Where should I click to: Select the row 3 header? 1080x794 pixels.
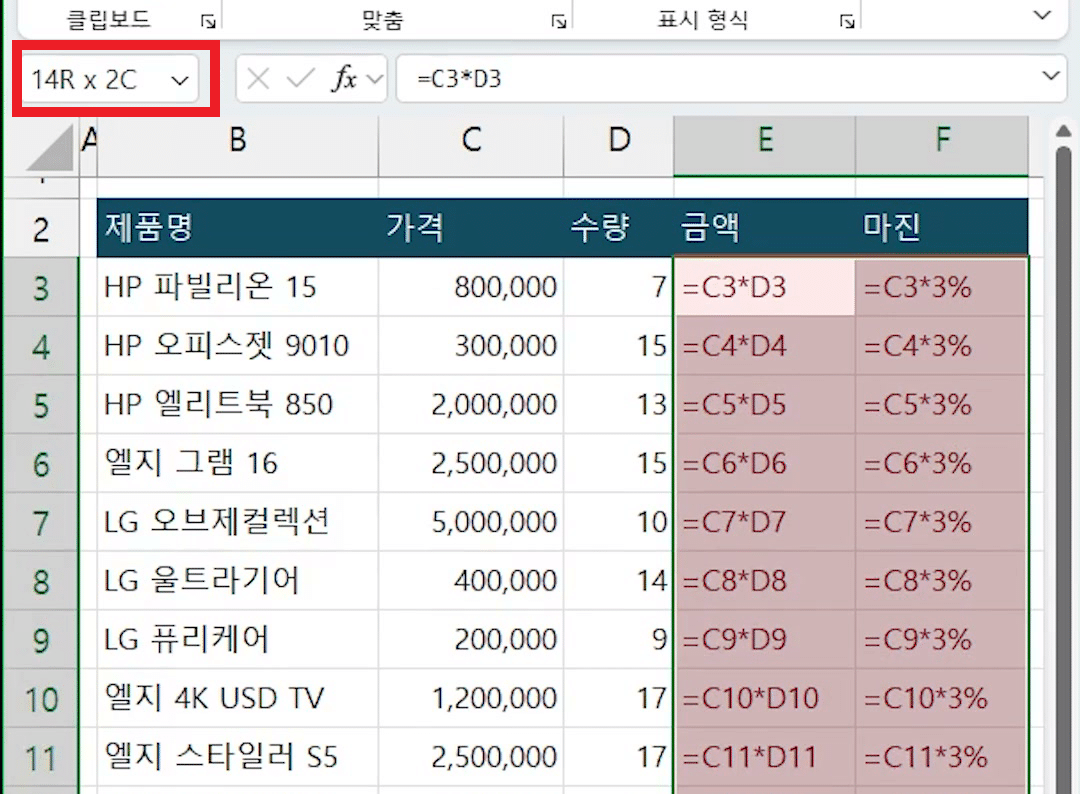tap(41, 287)
